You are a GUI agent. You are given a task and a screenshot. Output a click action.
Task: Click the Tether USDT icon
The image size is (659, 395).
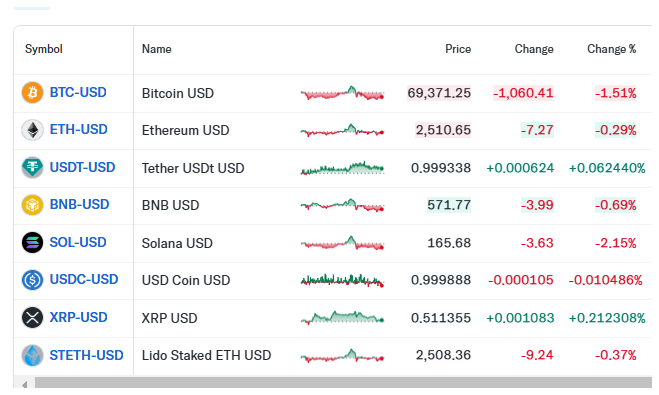[x=32, y=167]
